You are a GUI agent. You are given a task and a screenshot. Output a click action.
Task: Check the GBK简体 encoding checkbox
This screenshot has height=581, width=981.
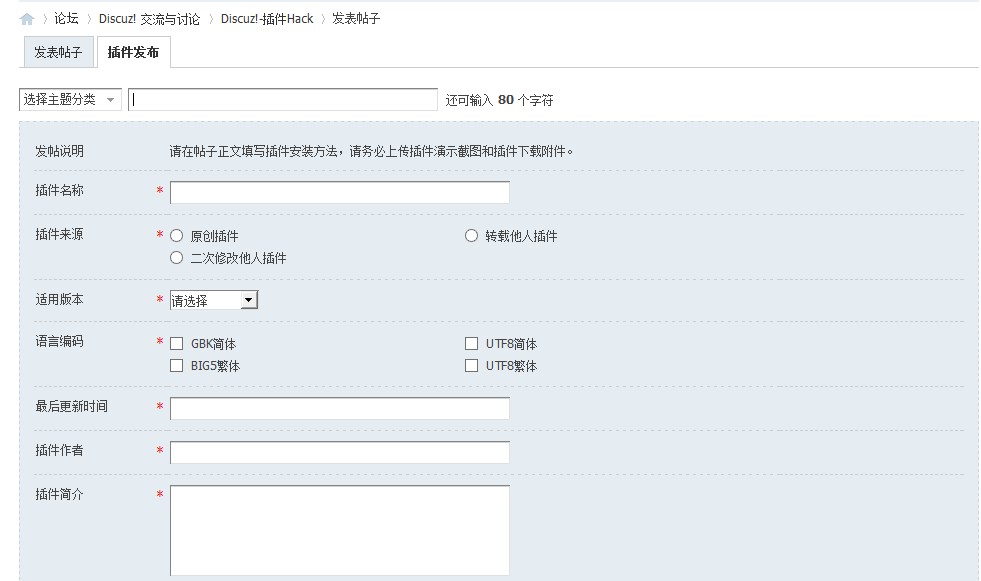click(x=176, y=343)
